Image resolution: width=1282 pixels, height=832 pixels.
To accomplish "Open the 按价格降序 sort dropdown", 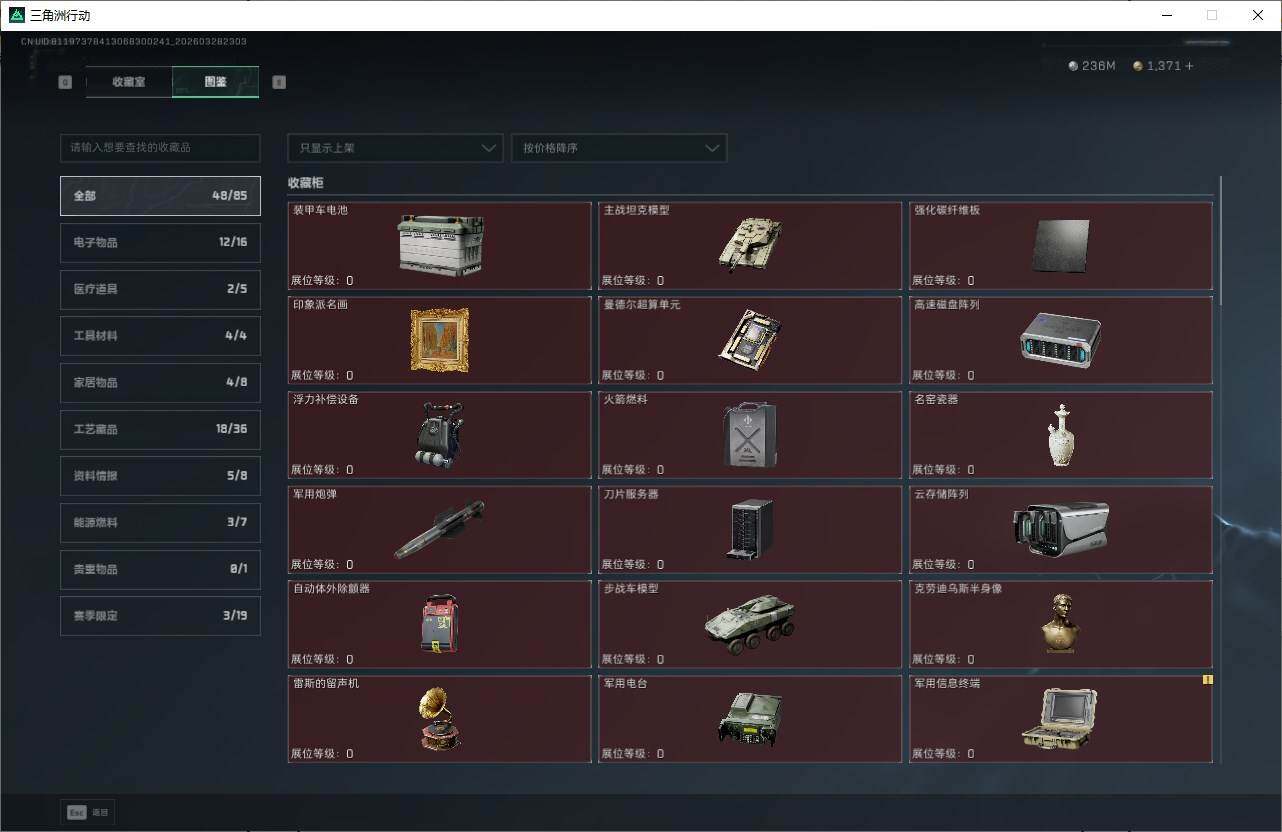I will [x=618, y=148].
